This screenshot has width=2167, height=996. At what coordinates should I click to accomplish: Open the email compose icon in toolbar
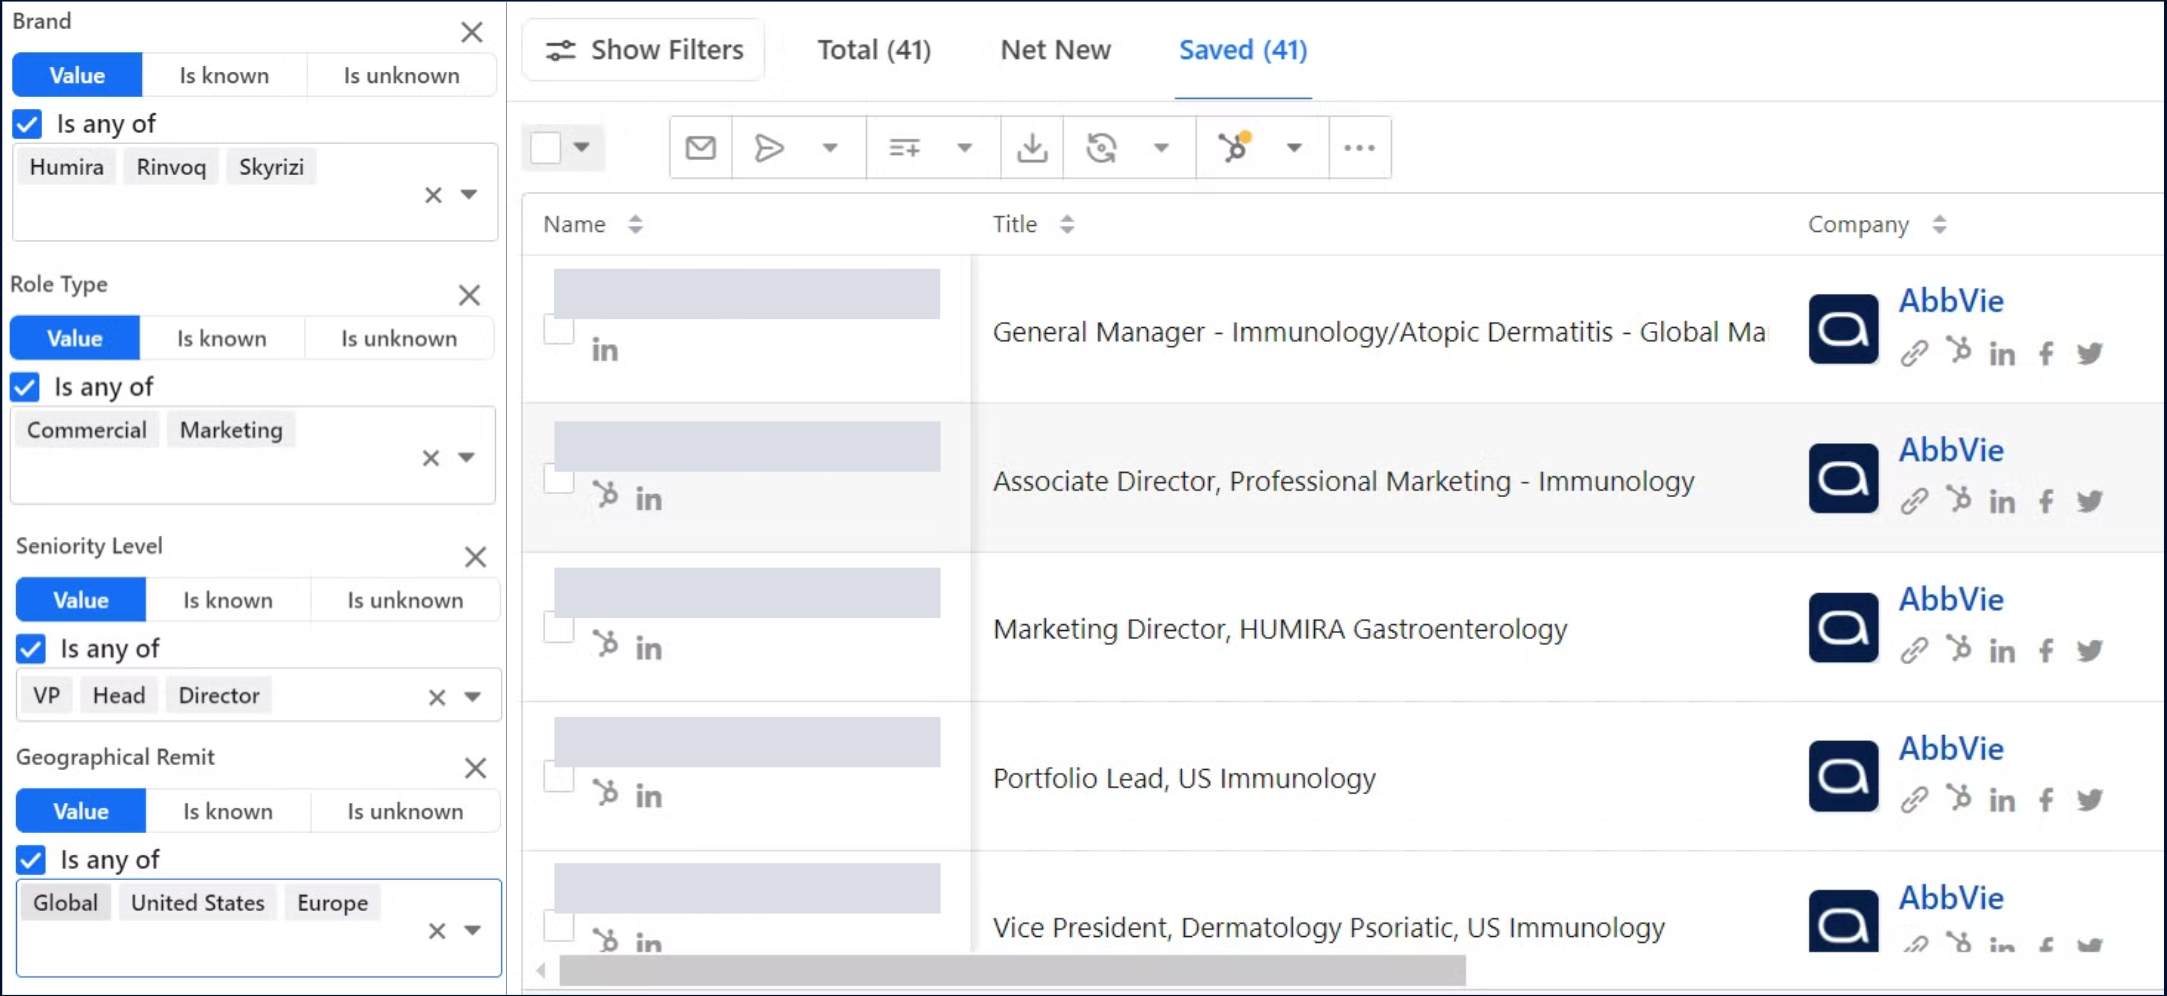(x=700, y=147)
